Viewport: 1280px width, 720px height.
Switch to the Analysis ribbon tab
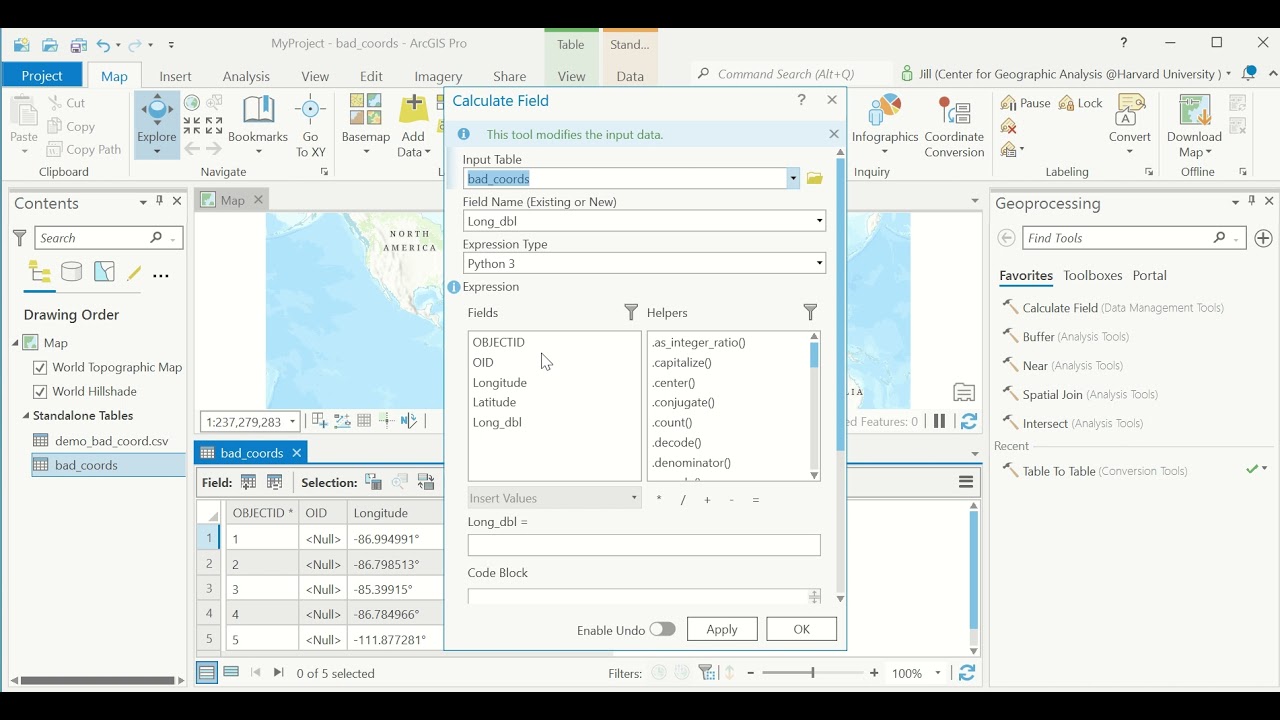(246, 76)
